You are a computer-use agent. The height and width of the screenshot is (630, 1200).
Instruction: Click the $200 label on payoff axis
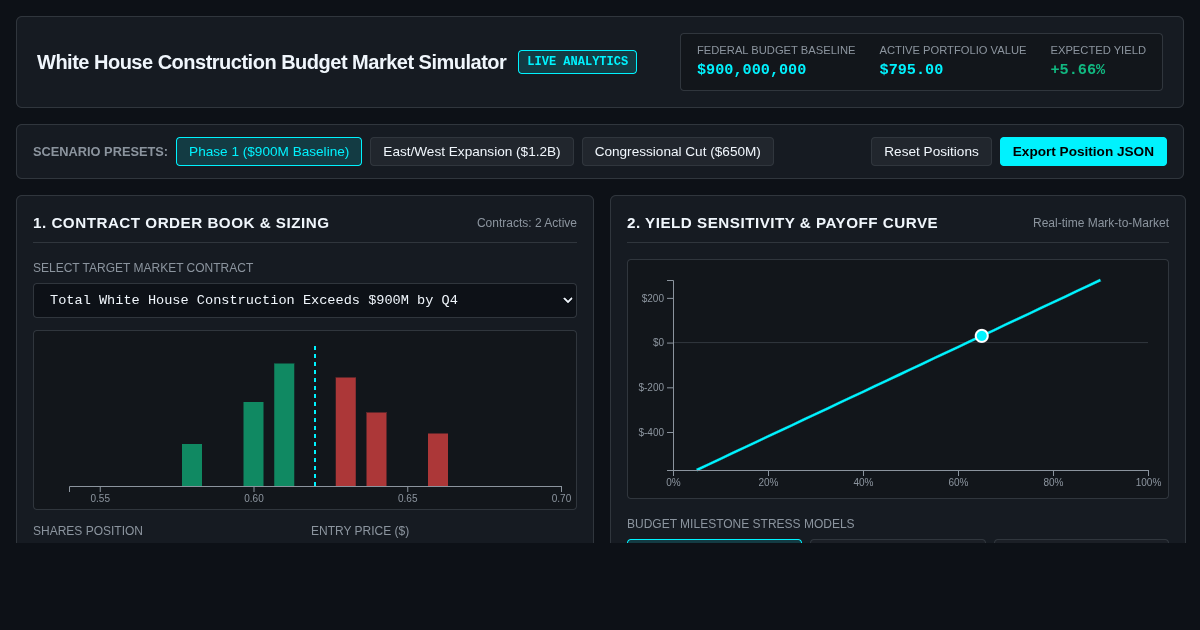pyautogui.click(x=652, y=298)
